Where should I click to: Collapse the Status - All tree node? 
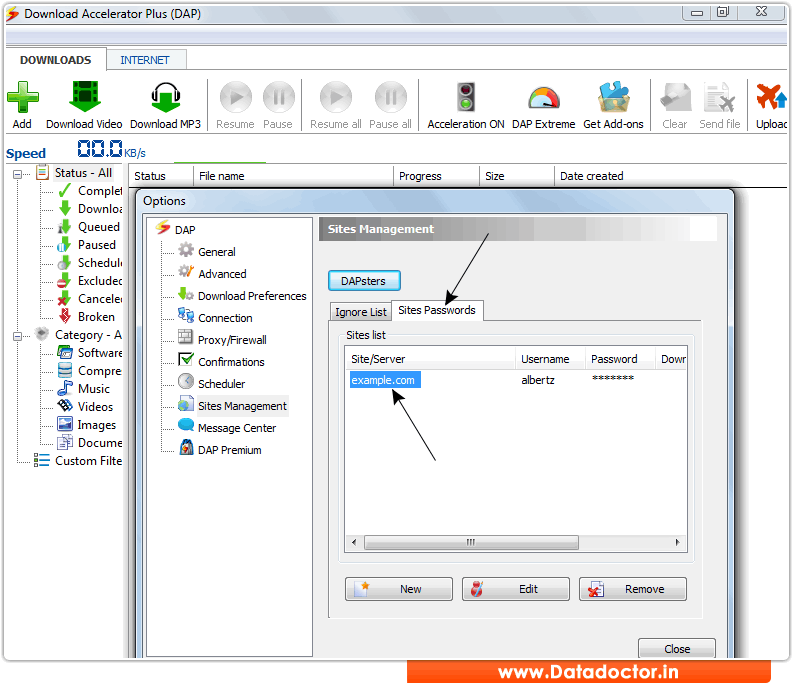click(x=17, y=174)
